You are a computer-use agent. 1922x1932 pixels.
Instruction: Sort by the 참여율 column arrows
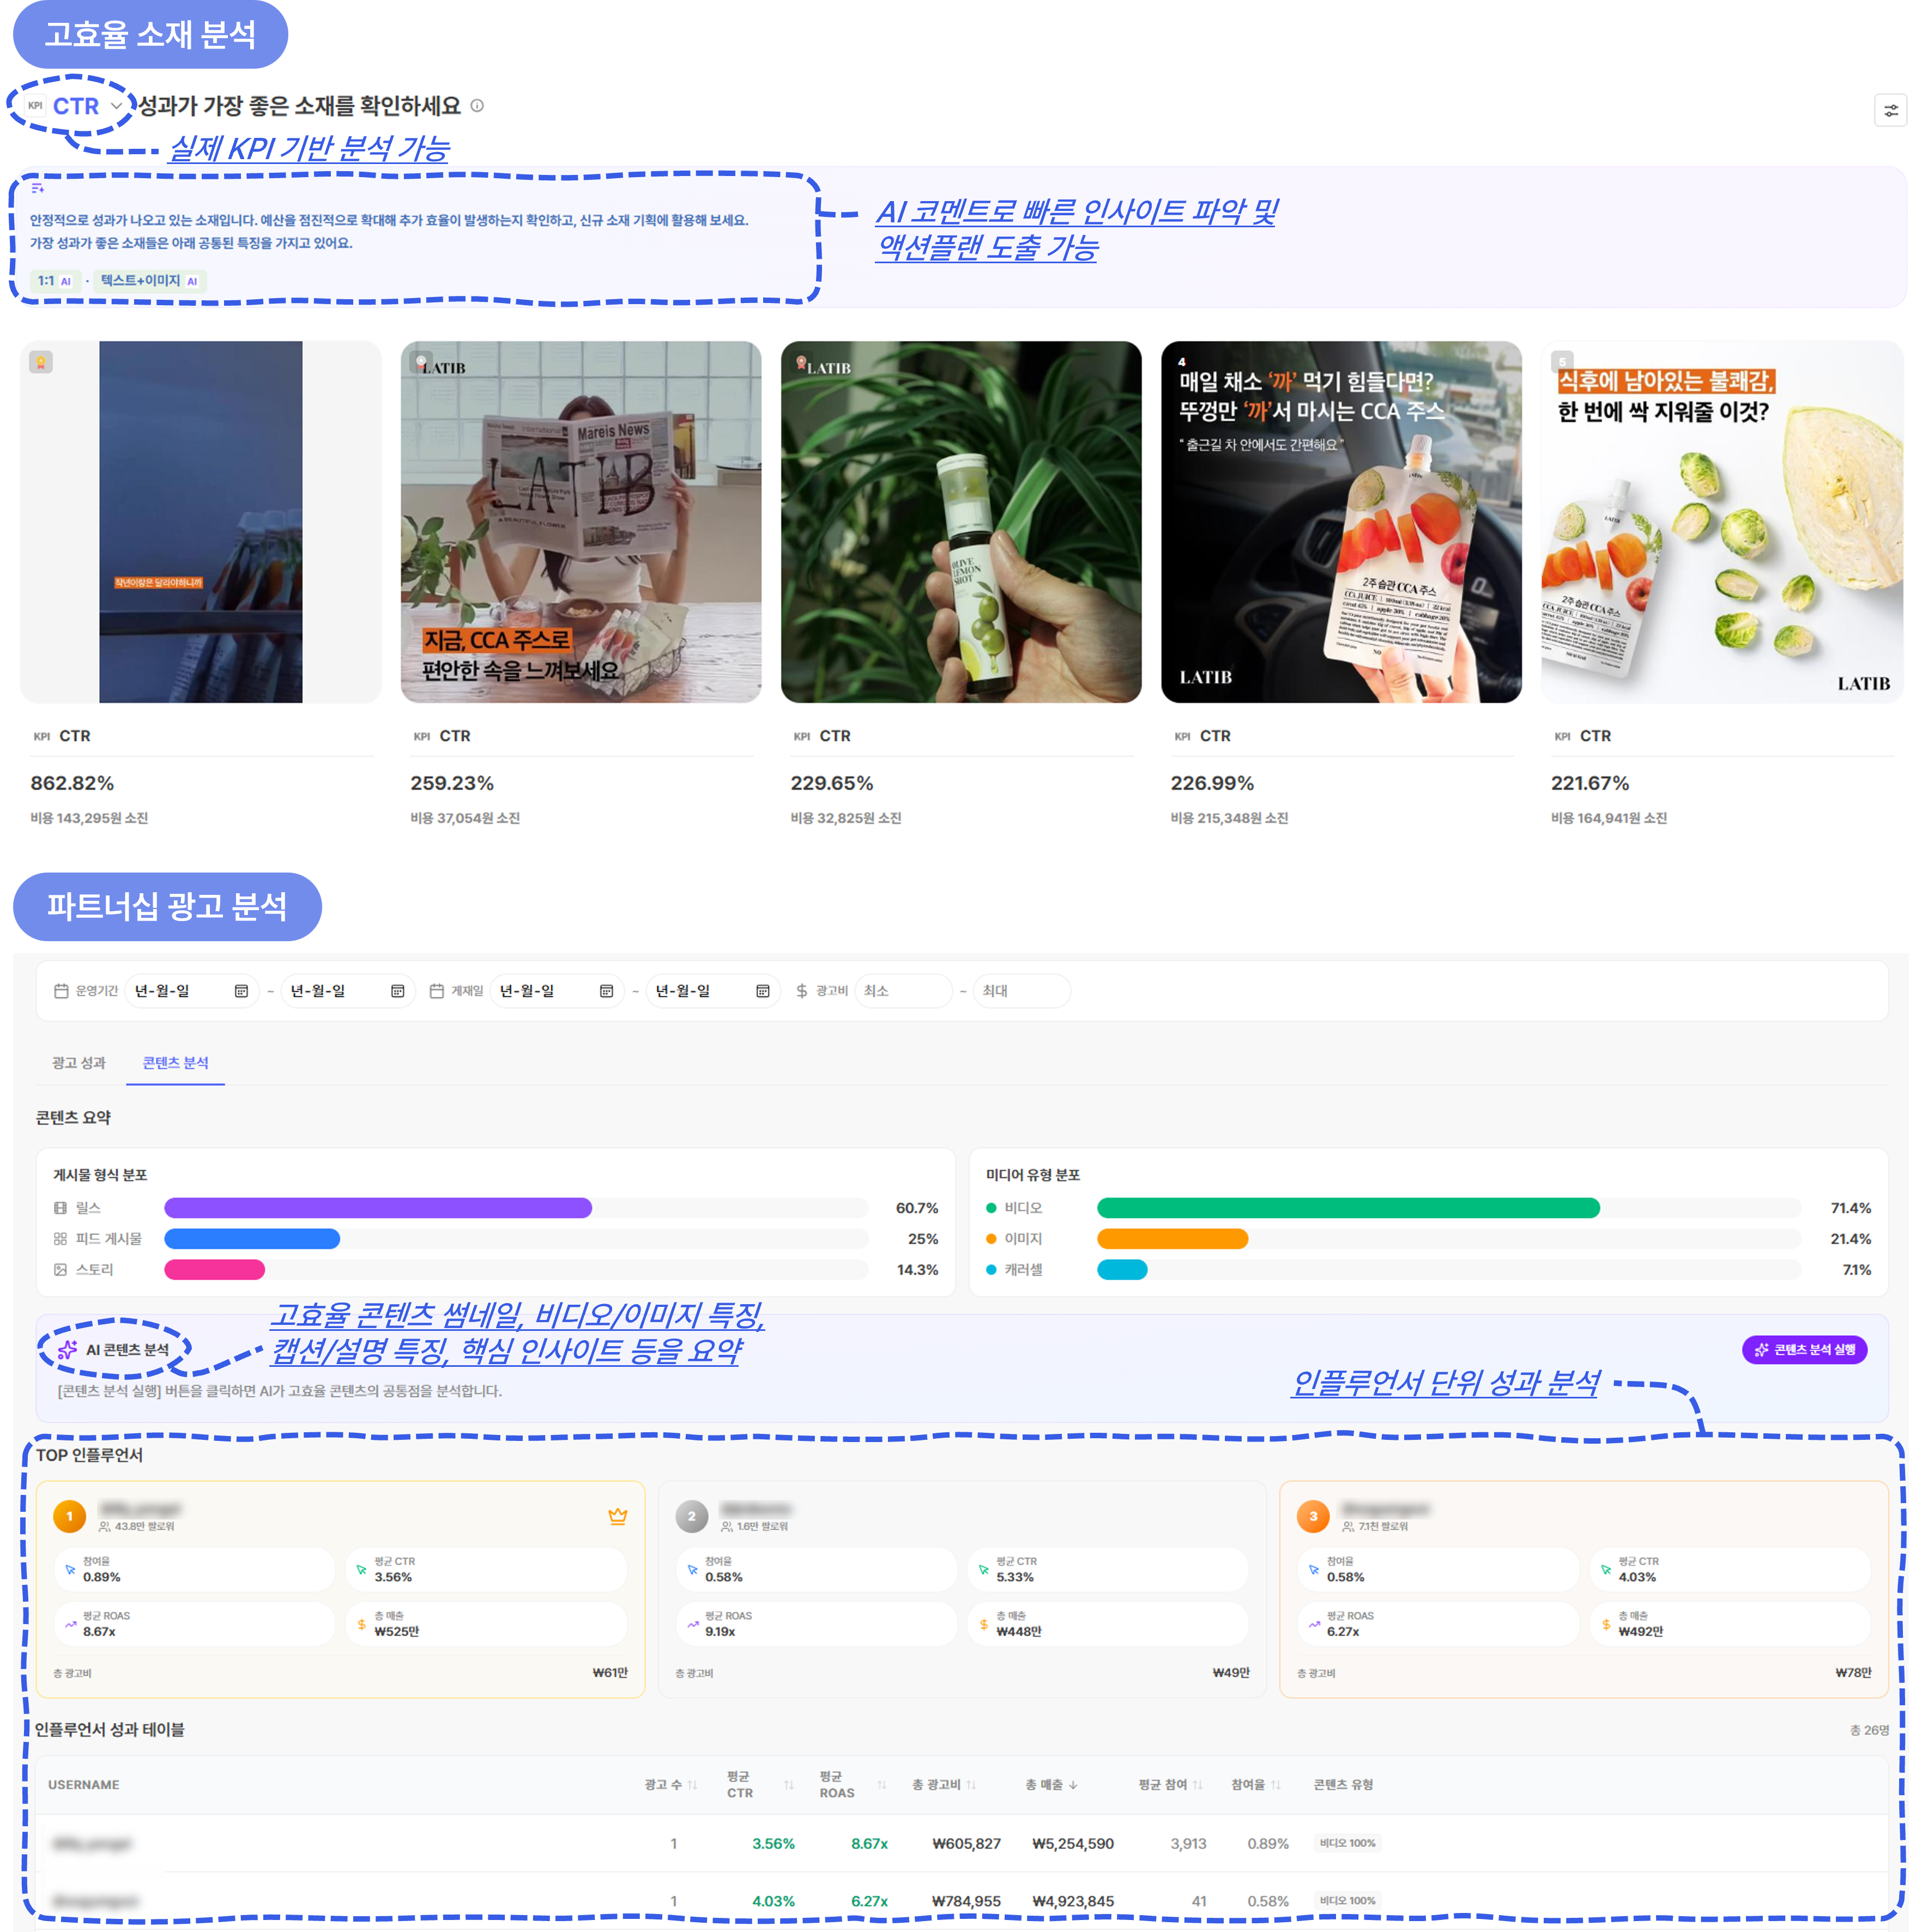point(1275,1785)
